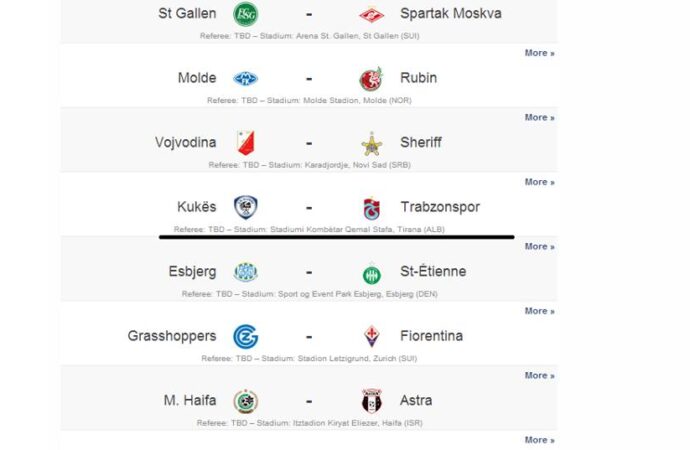690x450 pixels.
Task: Click the Grasshoppers team name
Action: [x=172, y=336]
